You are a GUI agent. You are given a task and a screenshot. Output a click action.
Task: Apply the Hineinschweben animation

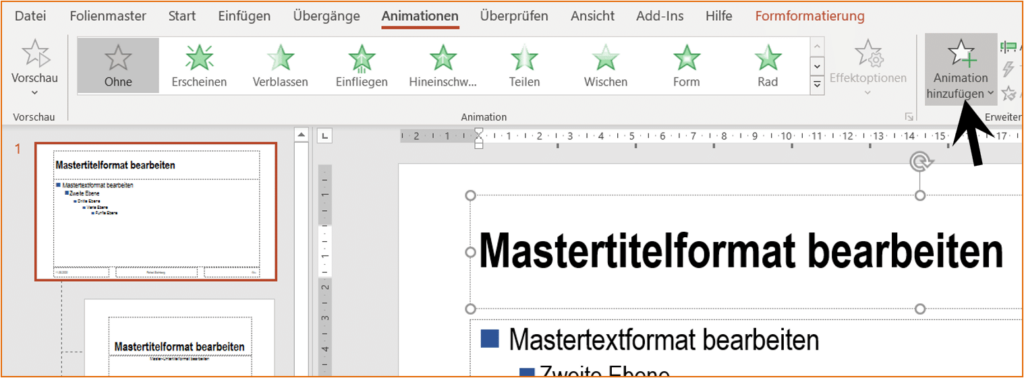point(443,65)
